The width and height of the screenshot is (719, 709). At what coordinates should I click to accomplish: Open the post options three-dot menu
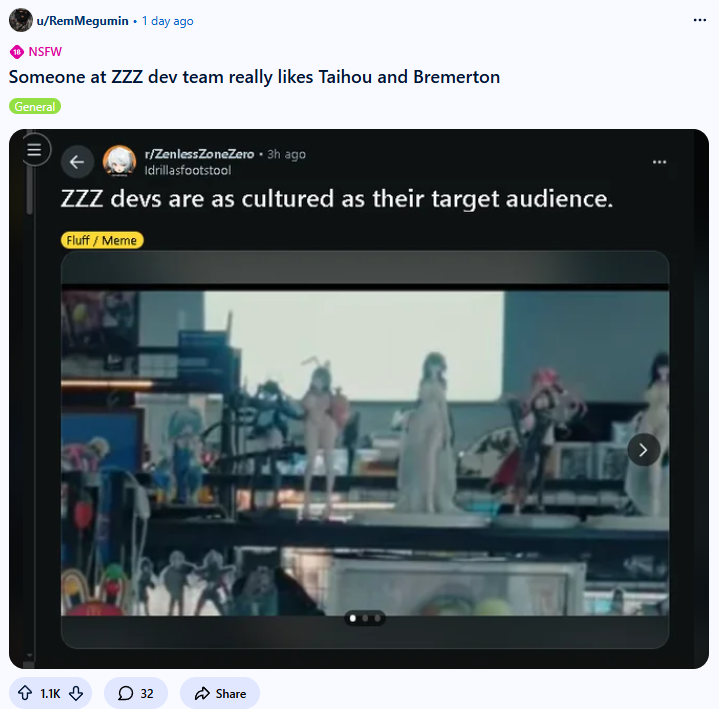(x=699, y=20)
